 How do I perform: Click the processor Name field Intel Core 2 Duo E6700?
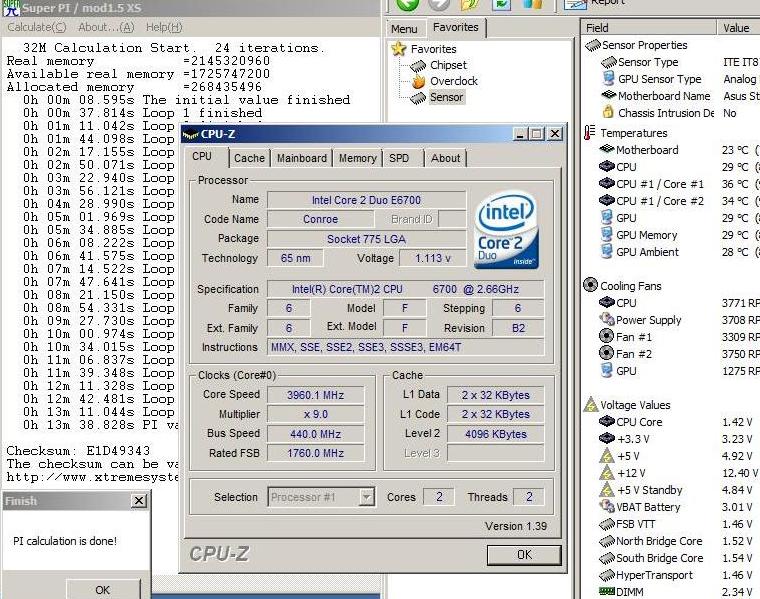click(x=366, y=200)
